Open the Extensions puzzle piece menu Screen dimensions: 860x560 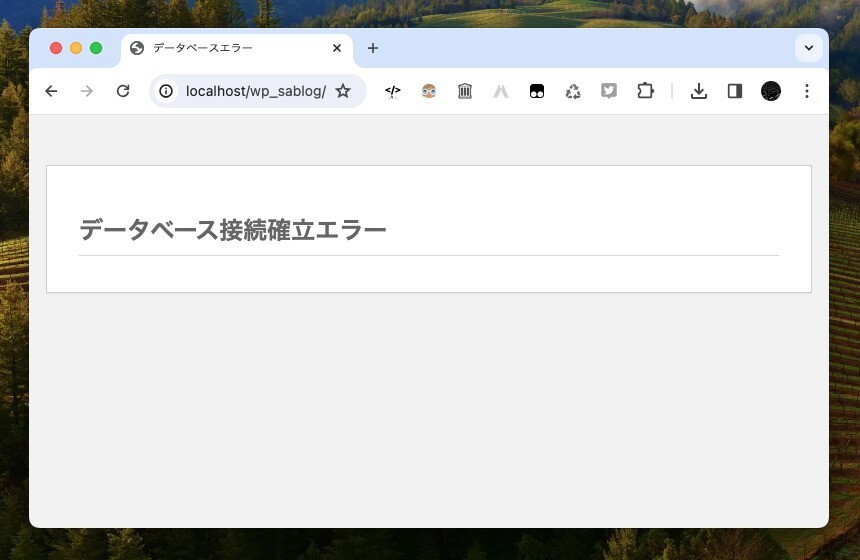pyautogui.click(x=645, y=90)
